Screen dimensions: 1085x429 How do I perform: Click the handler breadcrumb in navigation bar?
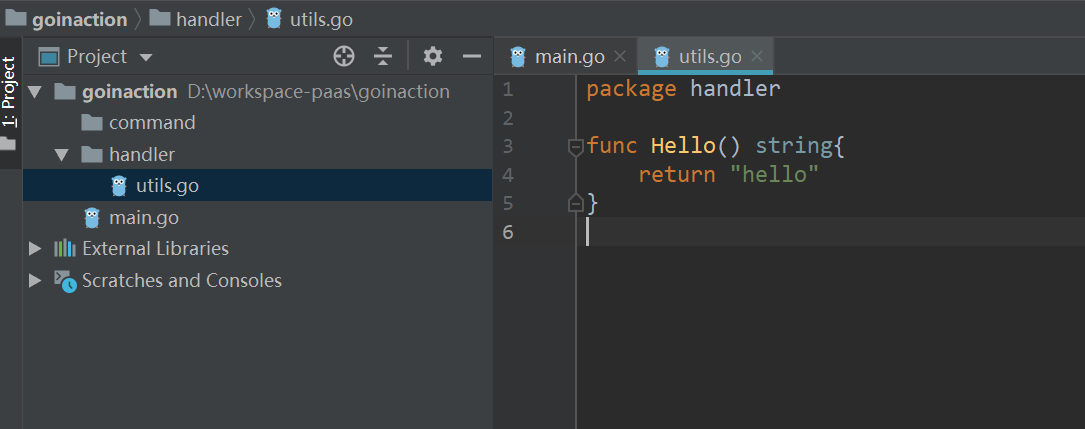[208, 19]
